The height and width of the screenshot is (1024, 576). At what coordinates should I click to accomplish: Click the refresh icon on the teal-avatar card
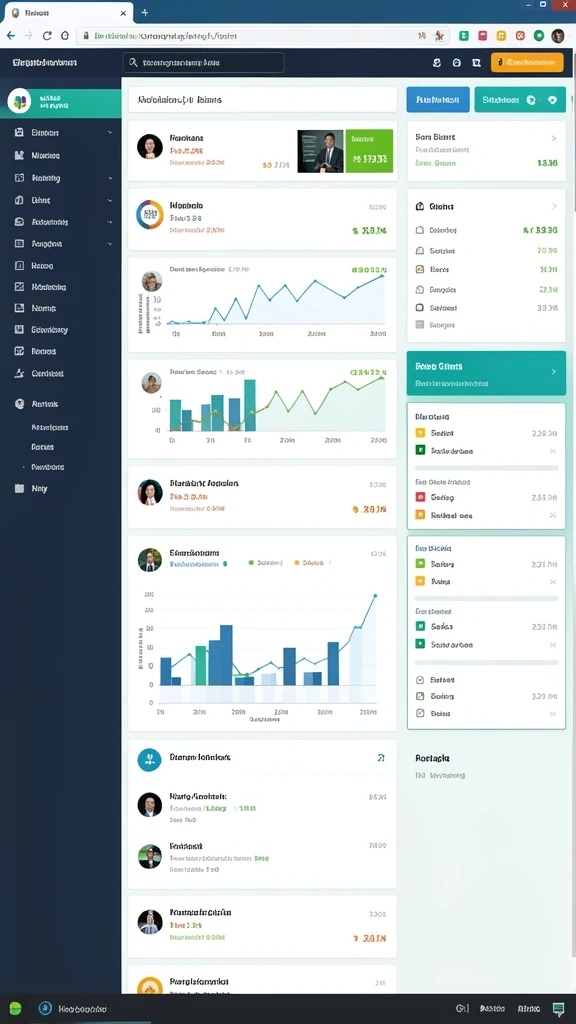click(x=381, y=758)
